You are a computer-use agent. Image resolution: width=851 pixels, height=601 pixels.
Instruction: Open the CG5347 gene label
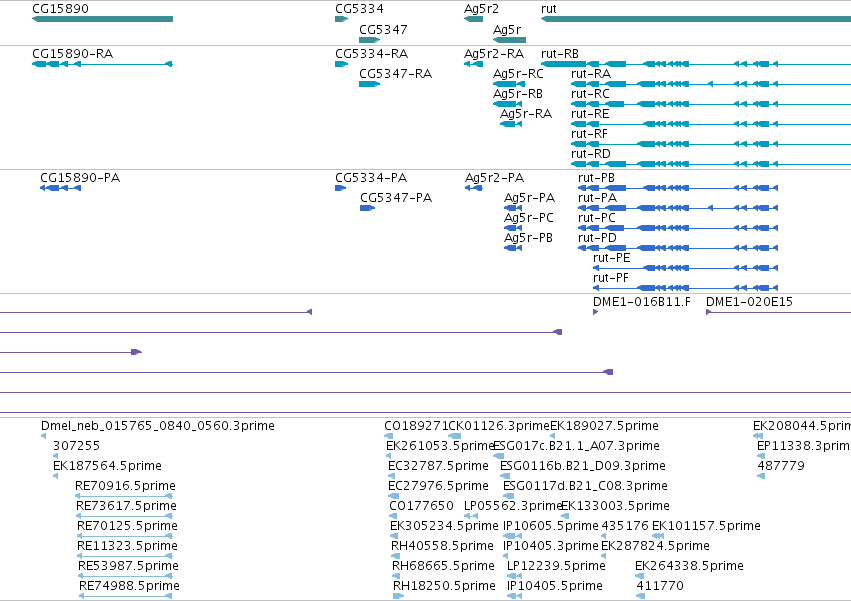383,29
